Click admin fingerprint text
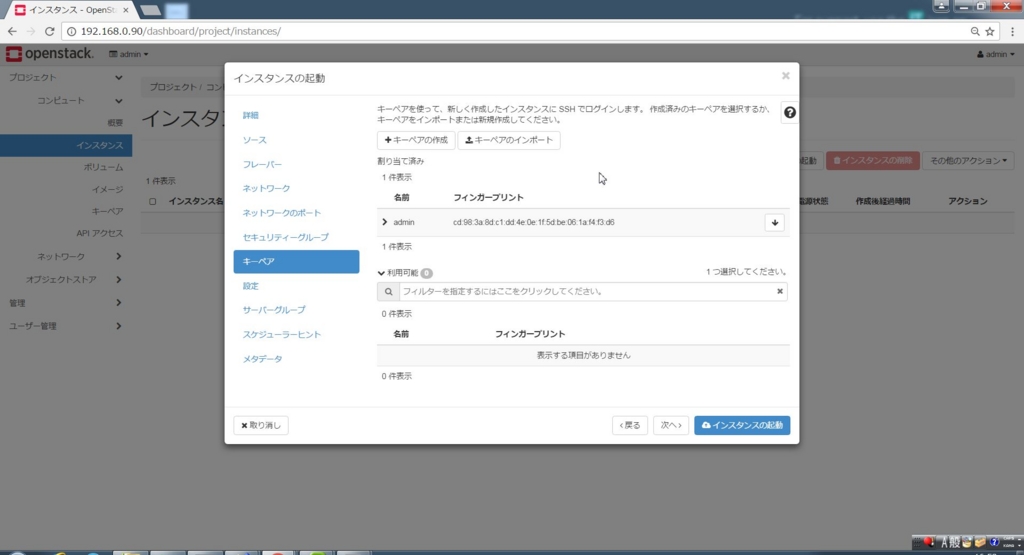Screen dimensions: 1024x555 (534, 223)
